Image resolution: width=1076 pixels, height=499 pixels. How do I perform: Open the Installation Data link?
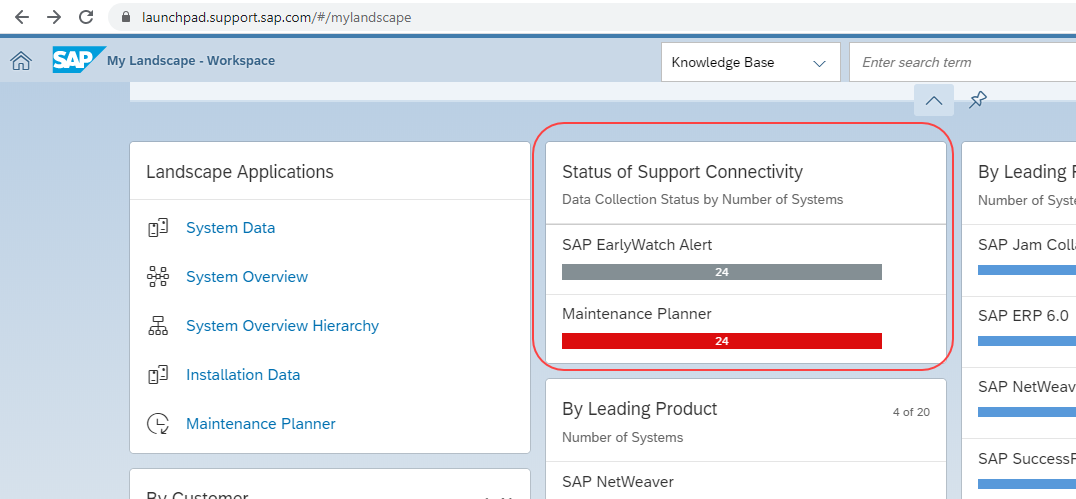[x=243, y=375]
